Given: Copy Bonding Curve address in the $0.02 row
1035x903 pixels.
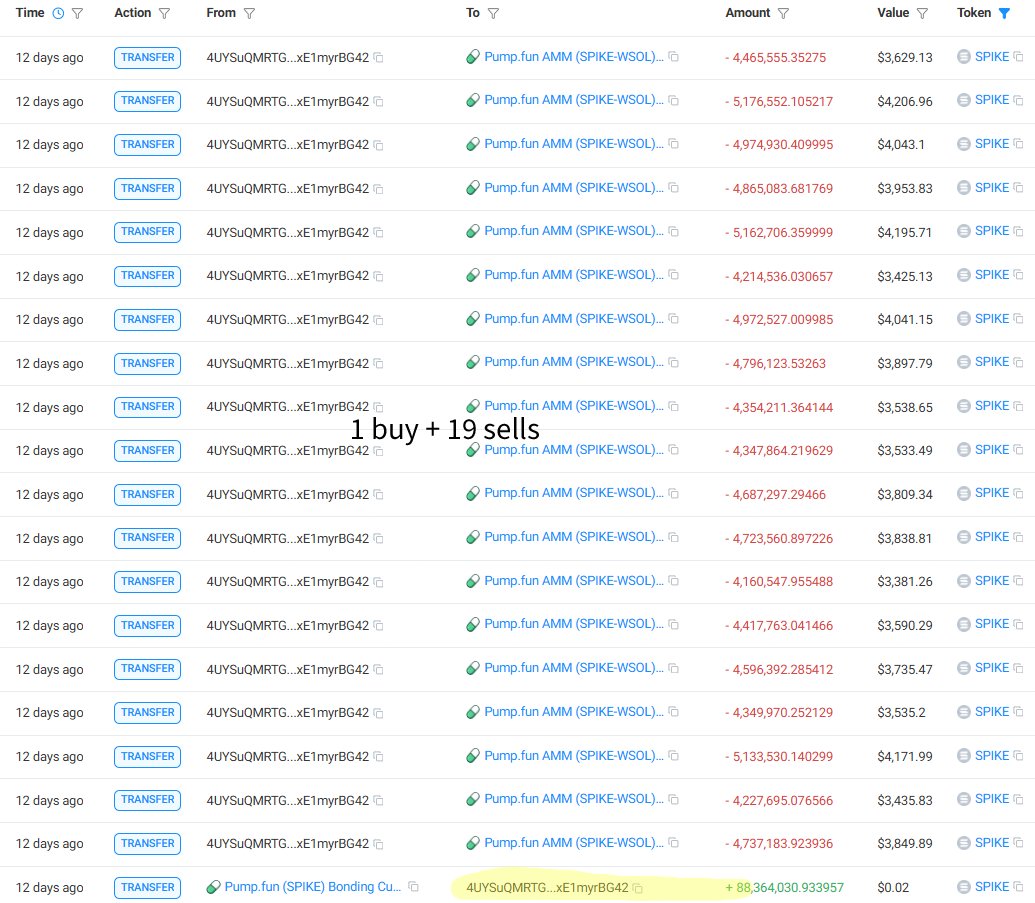Looking at the screenshot, I should [x=413, y=886].
